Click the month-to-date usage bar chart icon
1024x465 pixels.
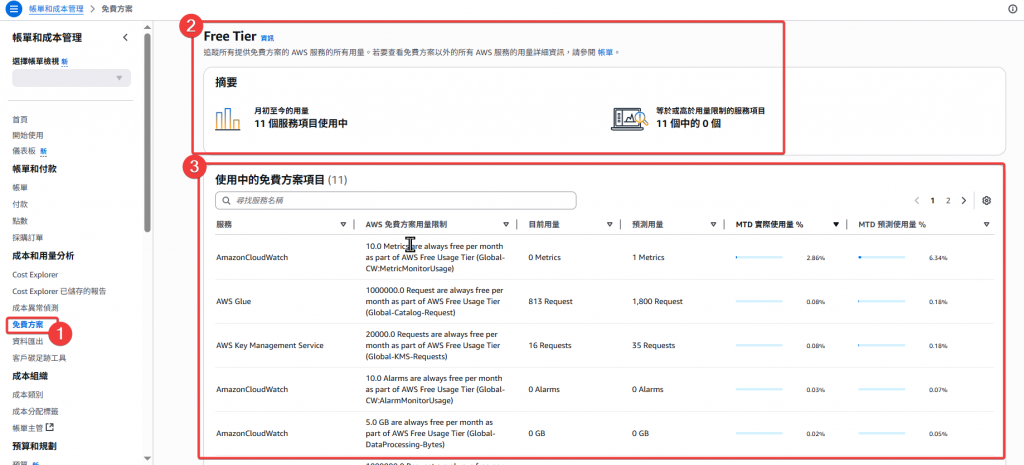[x=228, y=118]
